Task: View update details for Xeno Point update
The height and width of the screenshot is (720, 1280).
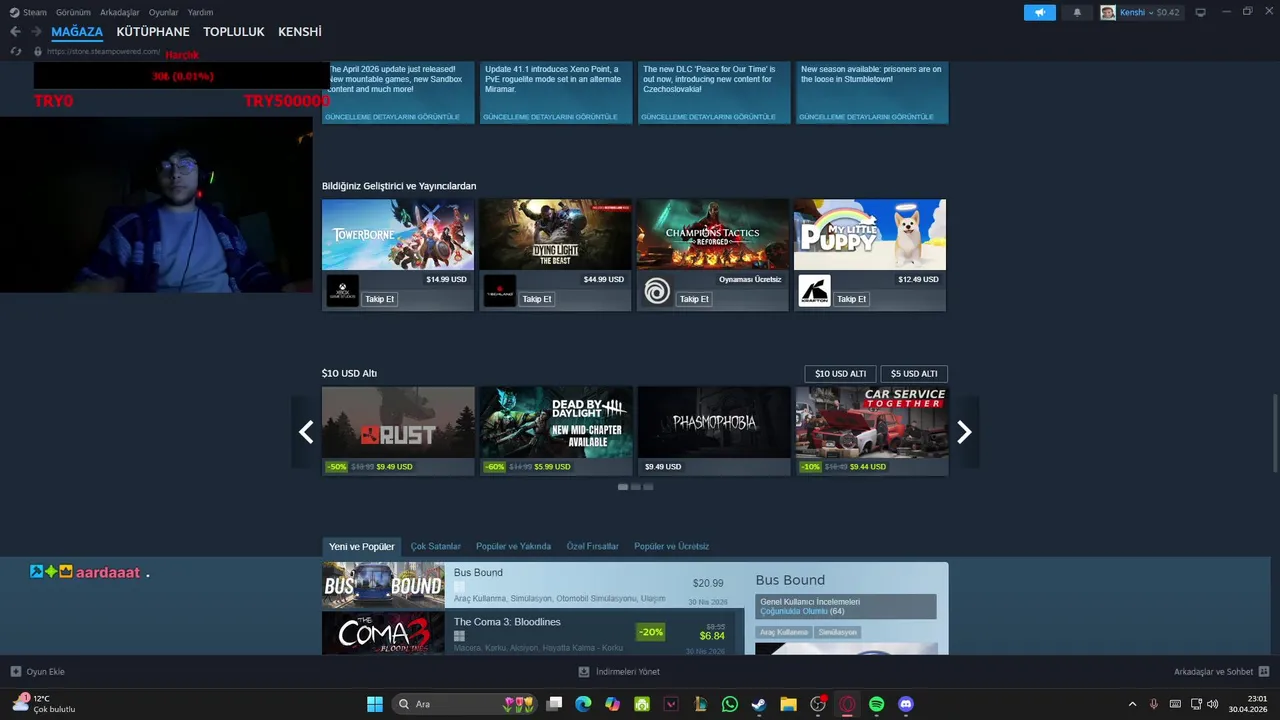Action: pyautogui.click(x=550, y=117)
